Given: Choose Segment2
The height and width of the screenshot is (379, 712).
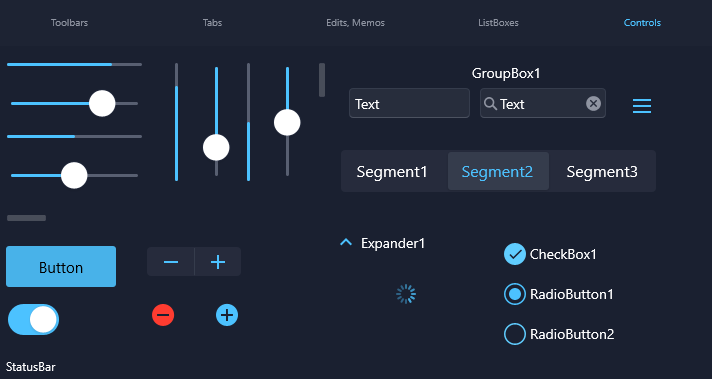Looking at the screenshot, I should [x=498, y=172].
